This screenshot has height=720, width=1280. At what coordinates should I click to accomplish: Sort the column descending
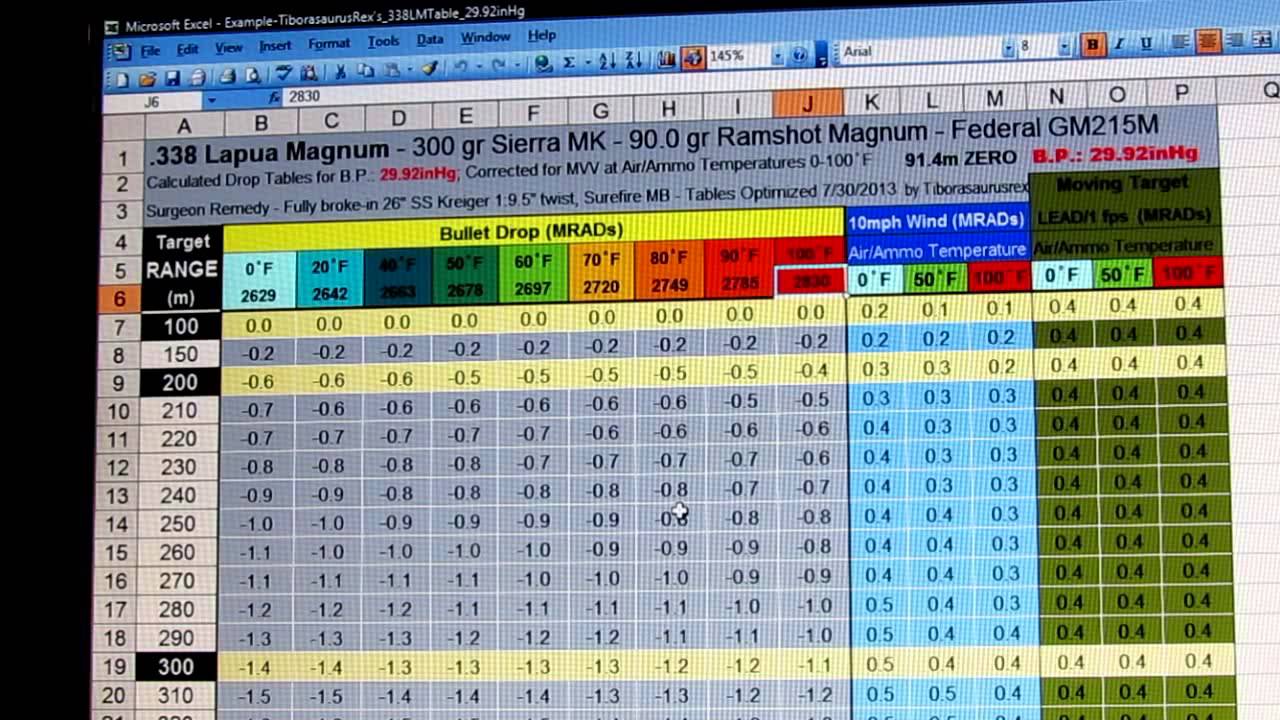pos(633,60)
